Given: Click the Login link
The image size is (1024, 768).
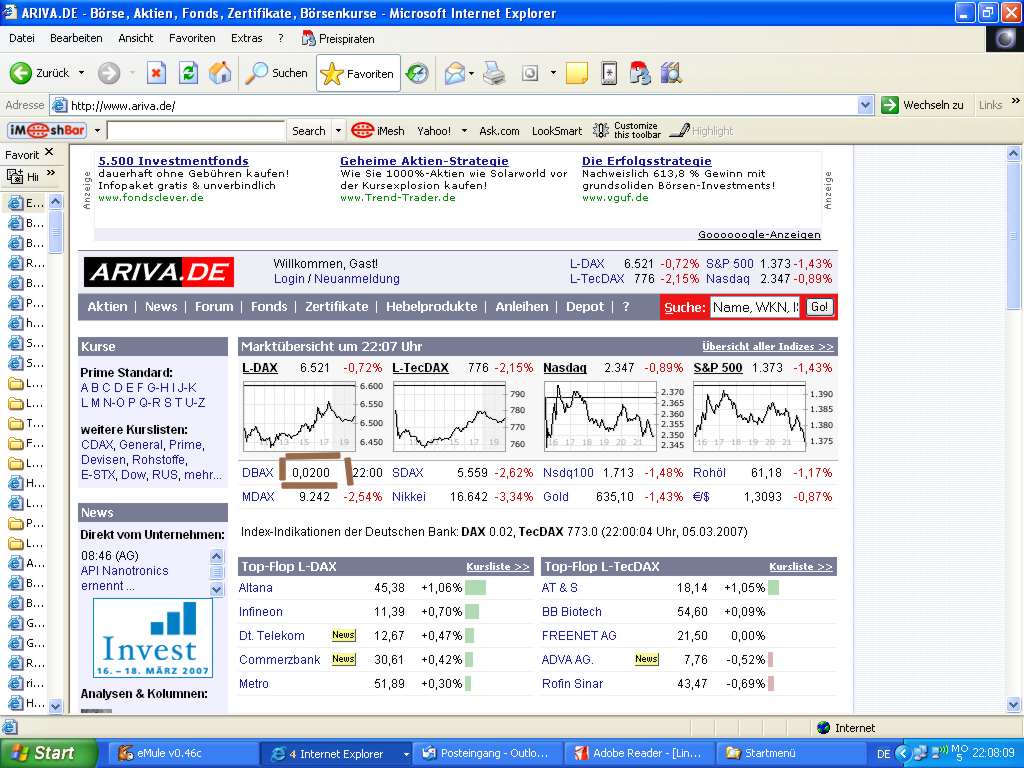Looking at the screenshot, I should pos(289,279).
